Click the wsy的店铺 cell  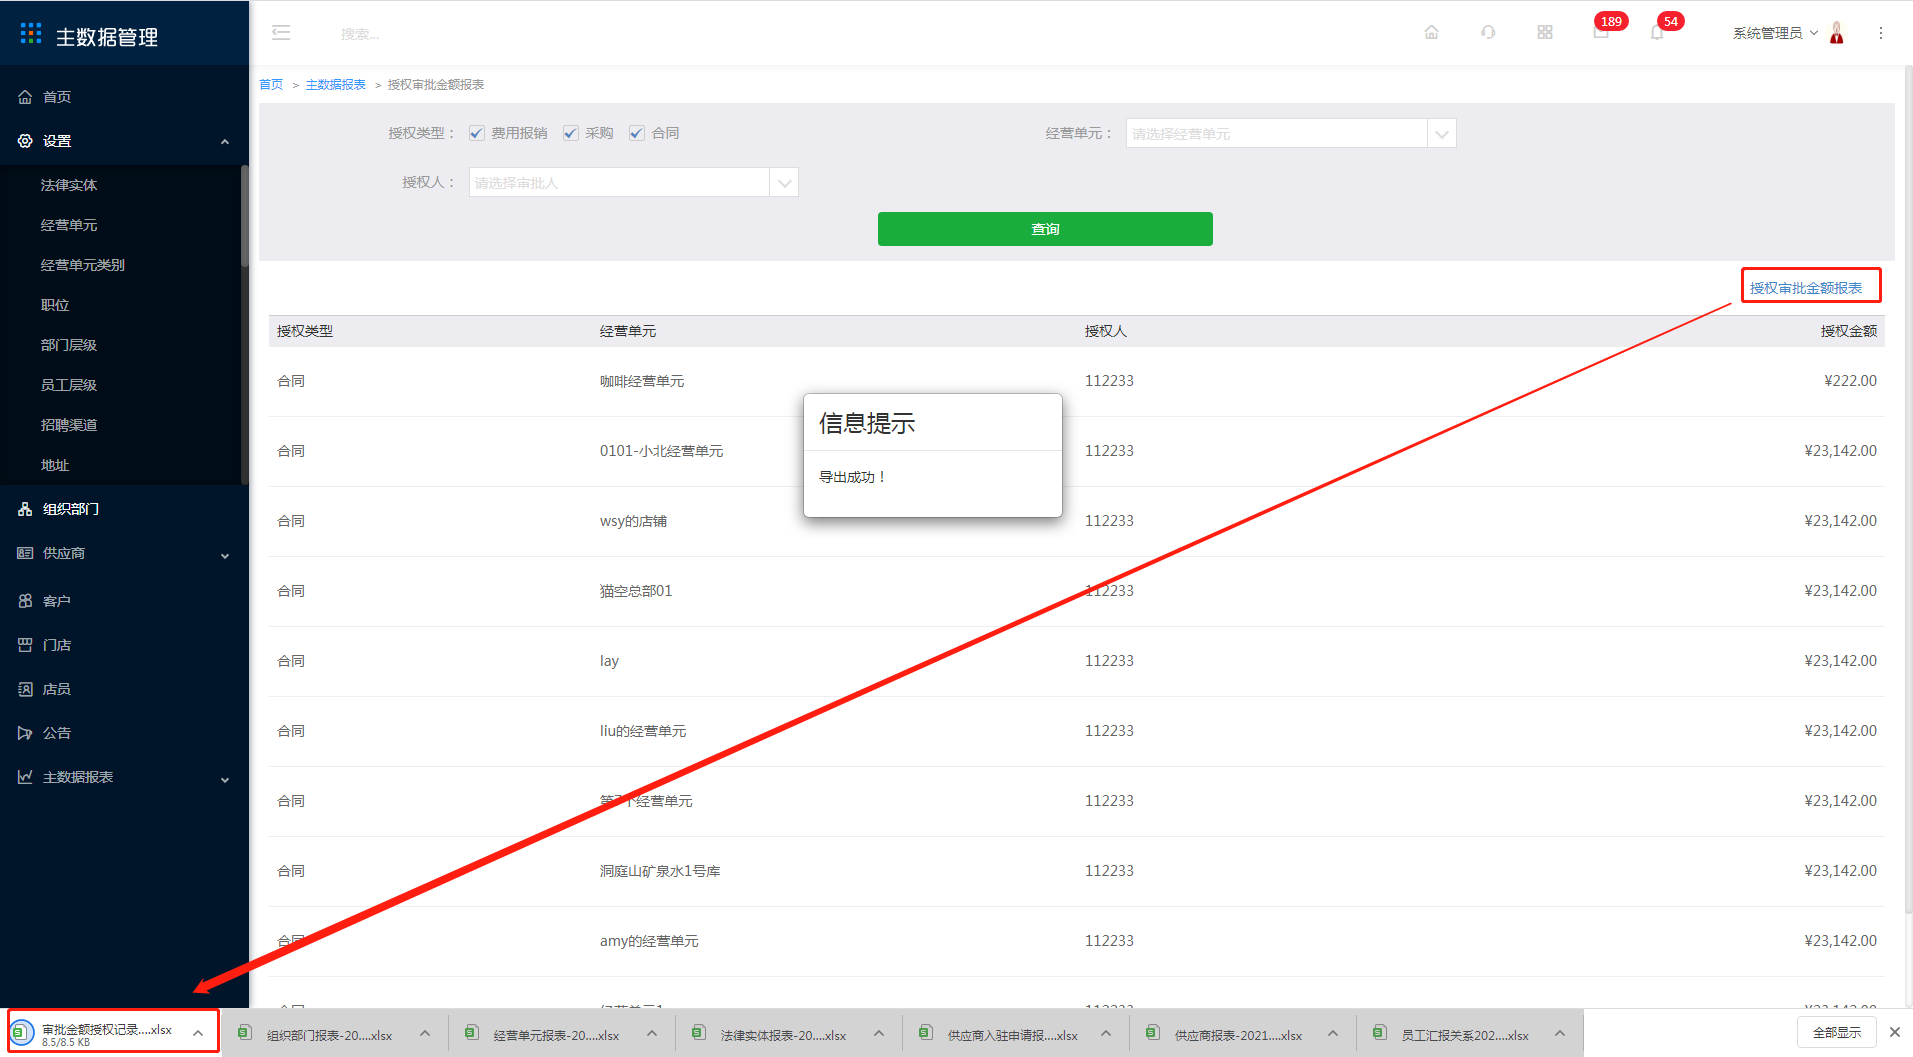[633, 521]
